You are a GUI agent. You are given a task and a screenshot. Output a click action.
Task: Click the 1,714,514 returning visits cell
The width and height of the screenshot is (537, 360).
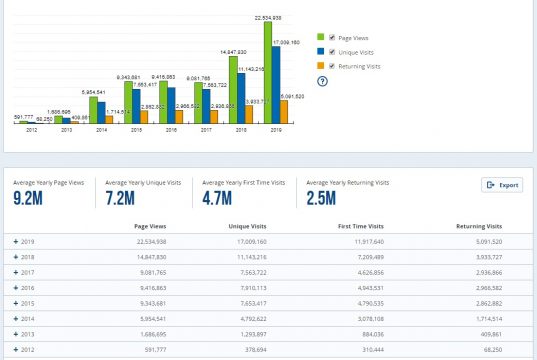(x=489, y=319)
